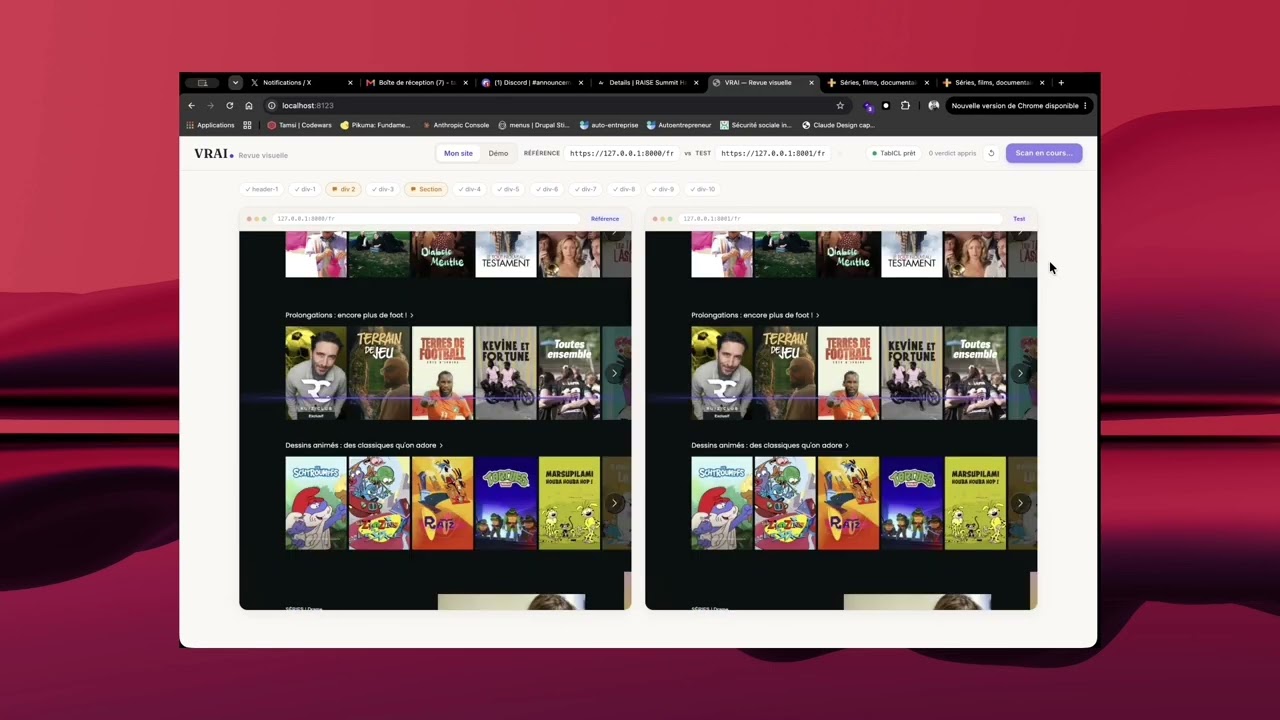Image resolution: width=1280 pixels, height=720 pixels.
Task: Click the Scan en cours button
Action: (x=1044, y=153)
